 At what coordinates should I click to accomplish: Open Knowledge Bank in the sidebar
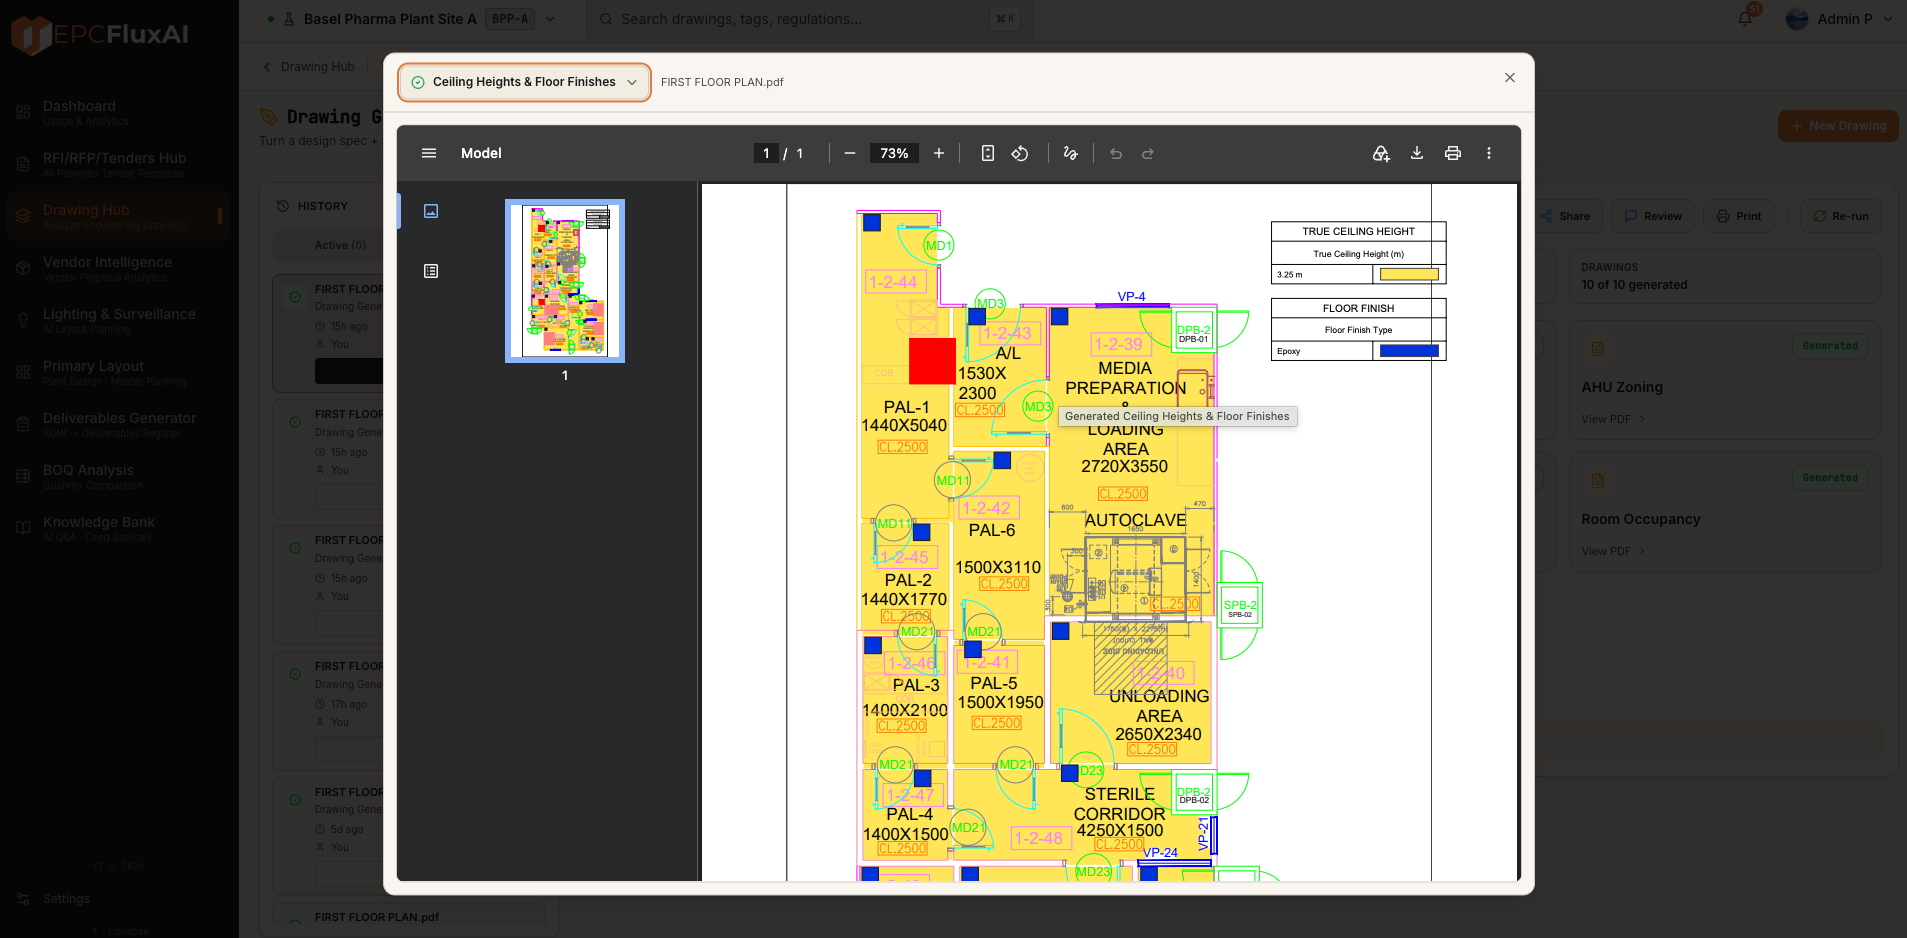click(x=119, y=529)
